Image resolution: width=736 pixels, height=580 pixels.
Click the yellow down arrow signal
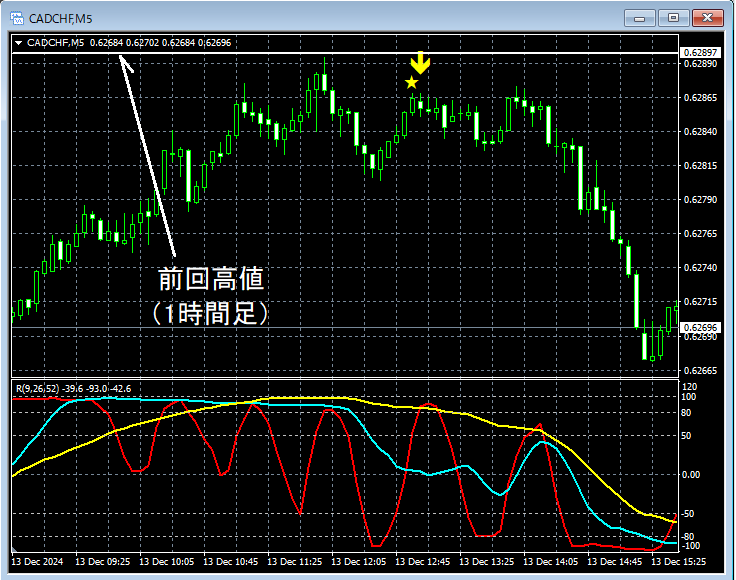[420, 63]
